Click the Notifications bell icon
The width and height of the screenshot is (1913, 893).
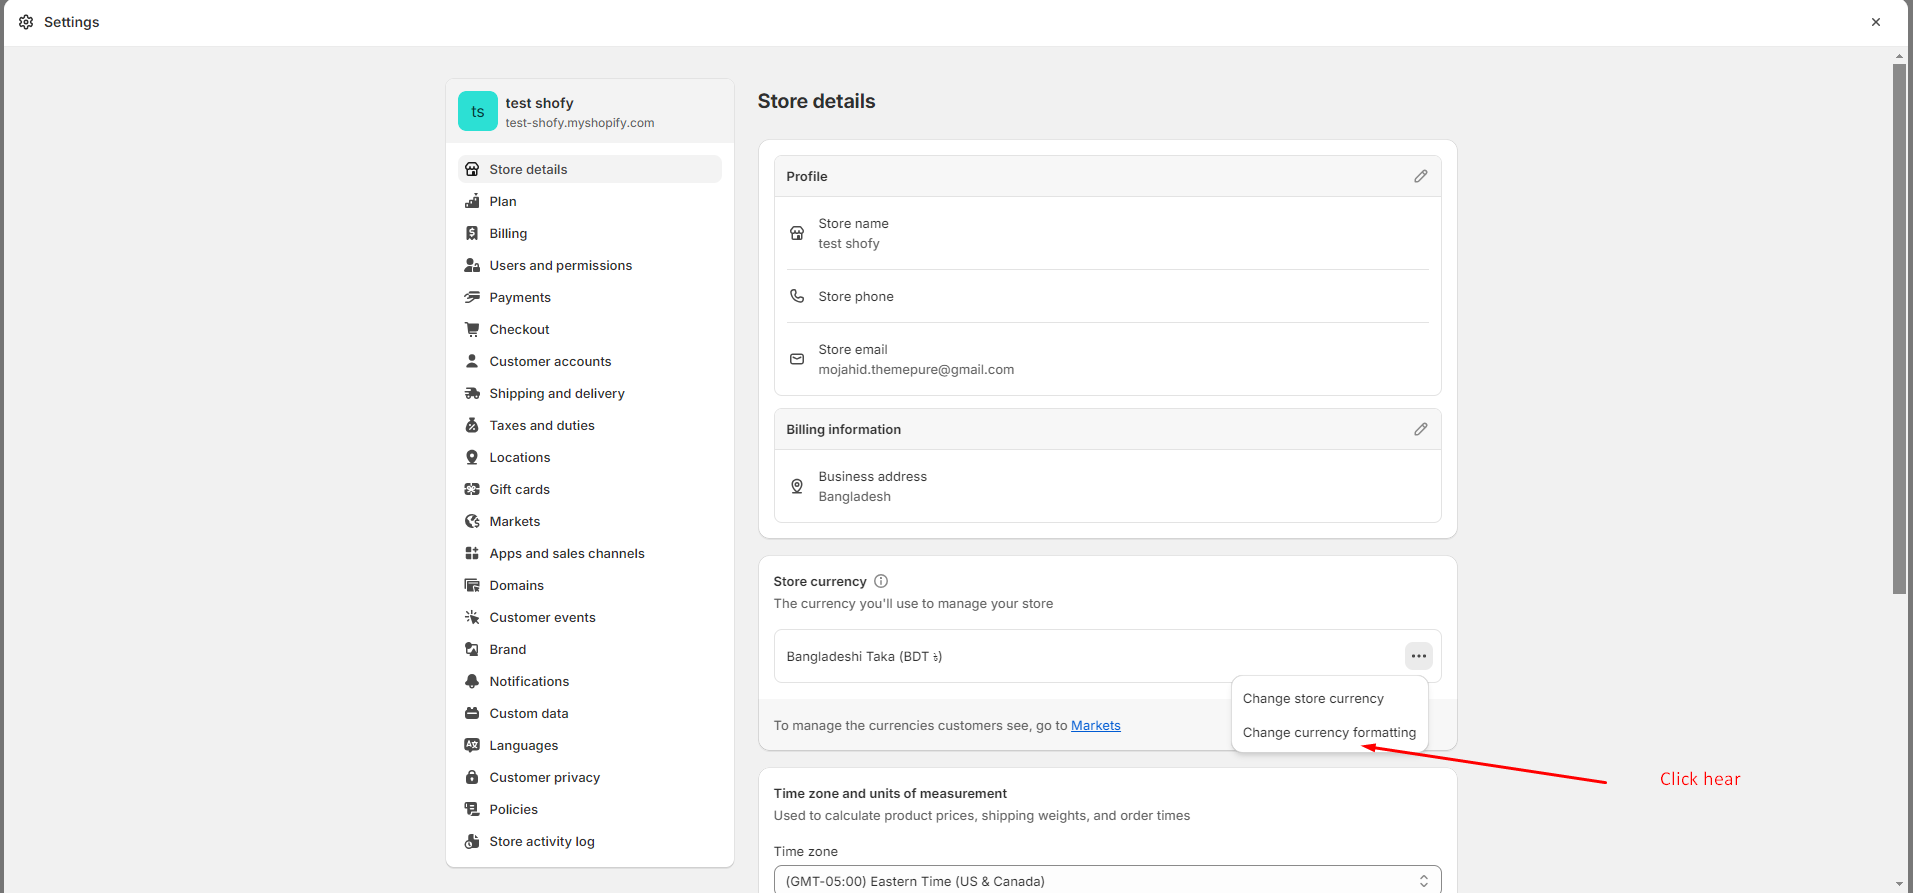coord(472,681)
